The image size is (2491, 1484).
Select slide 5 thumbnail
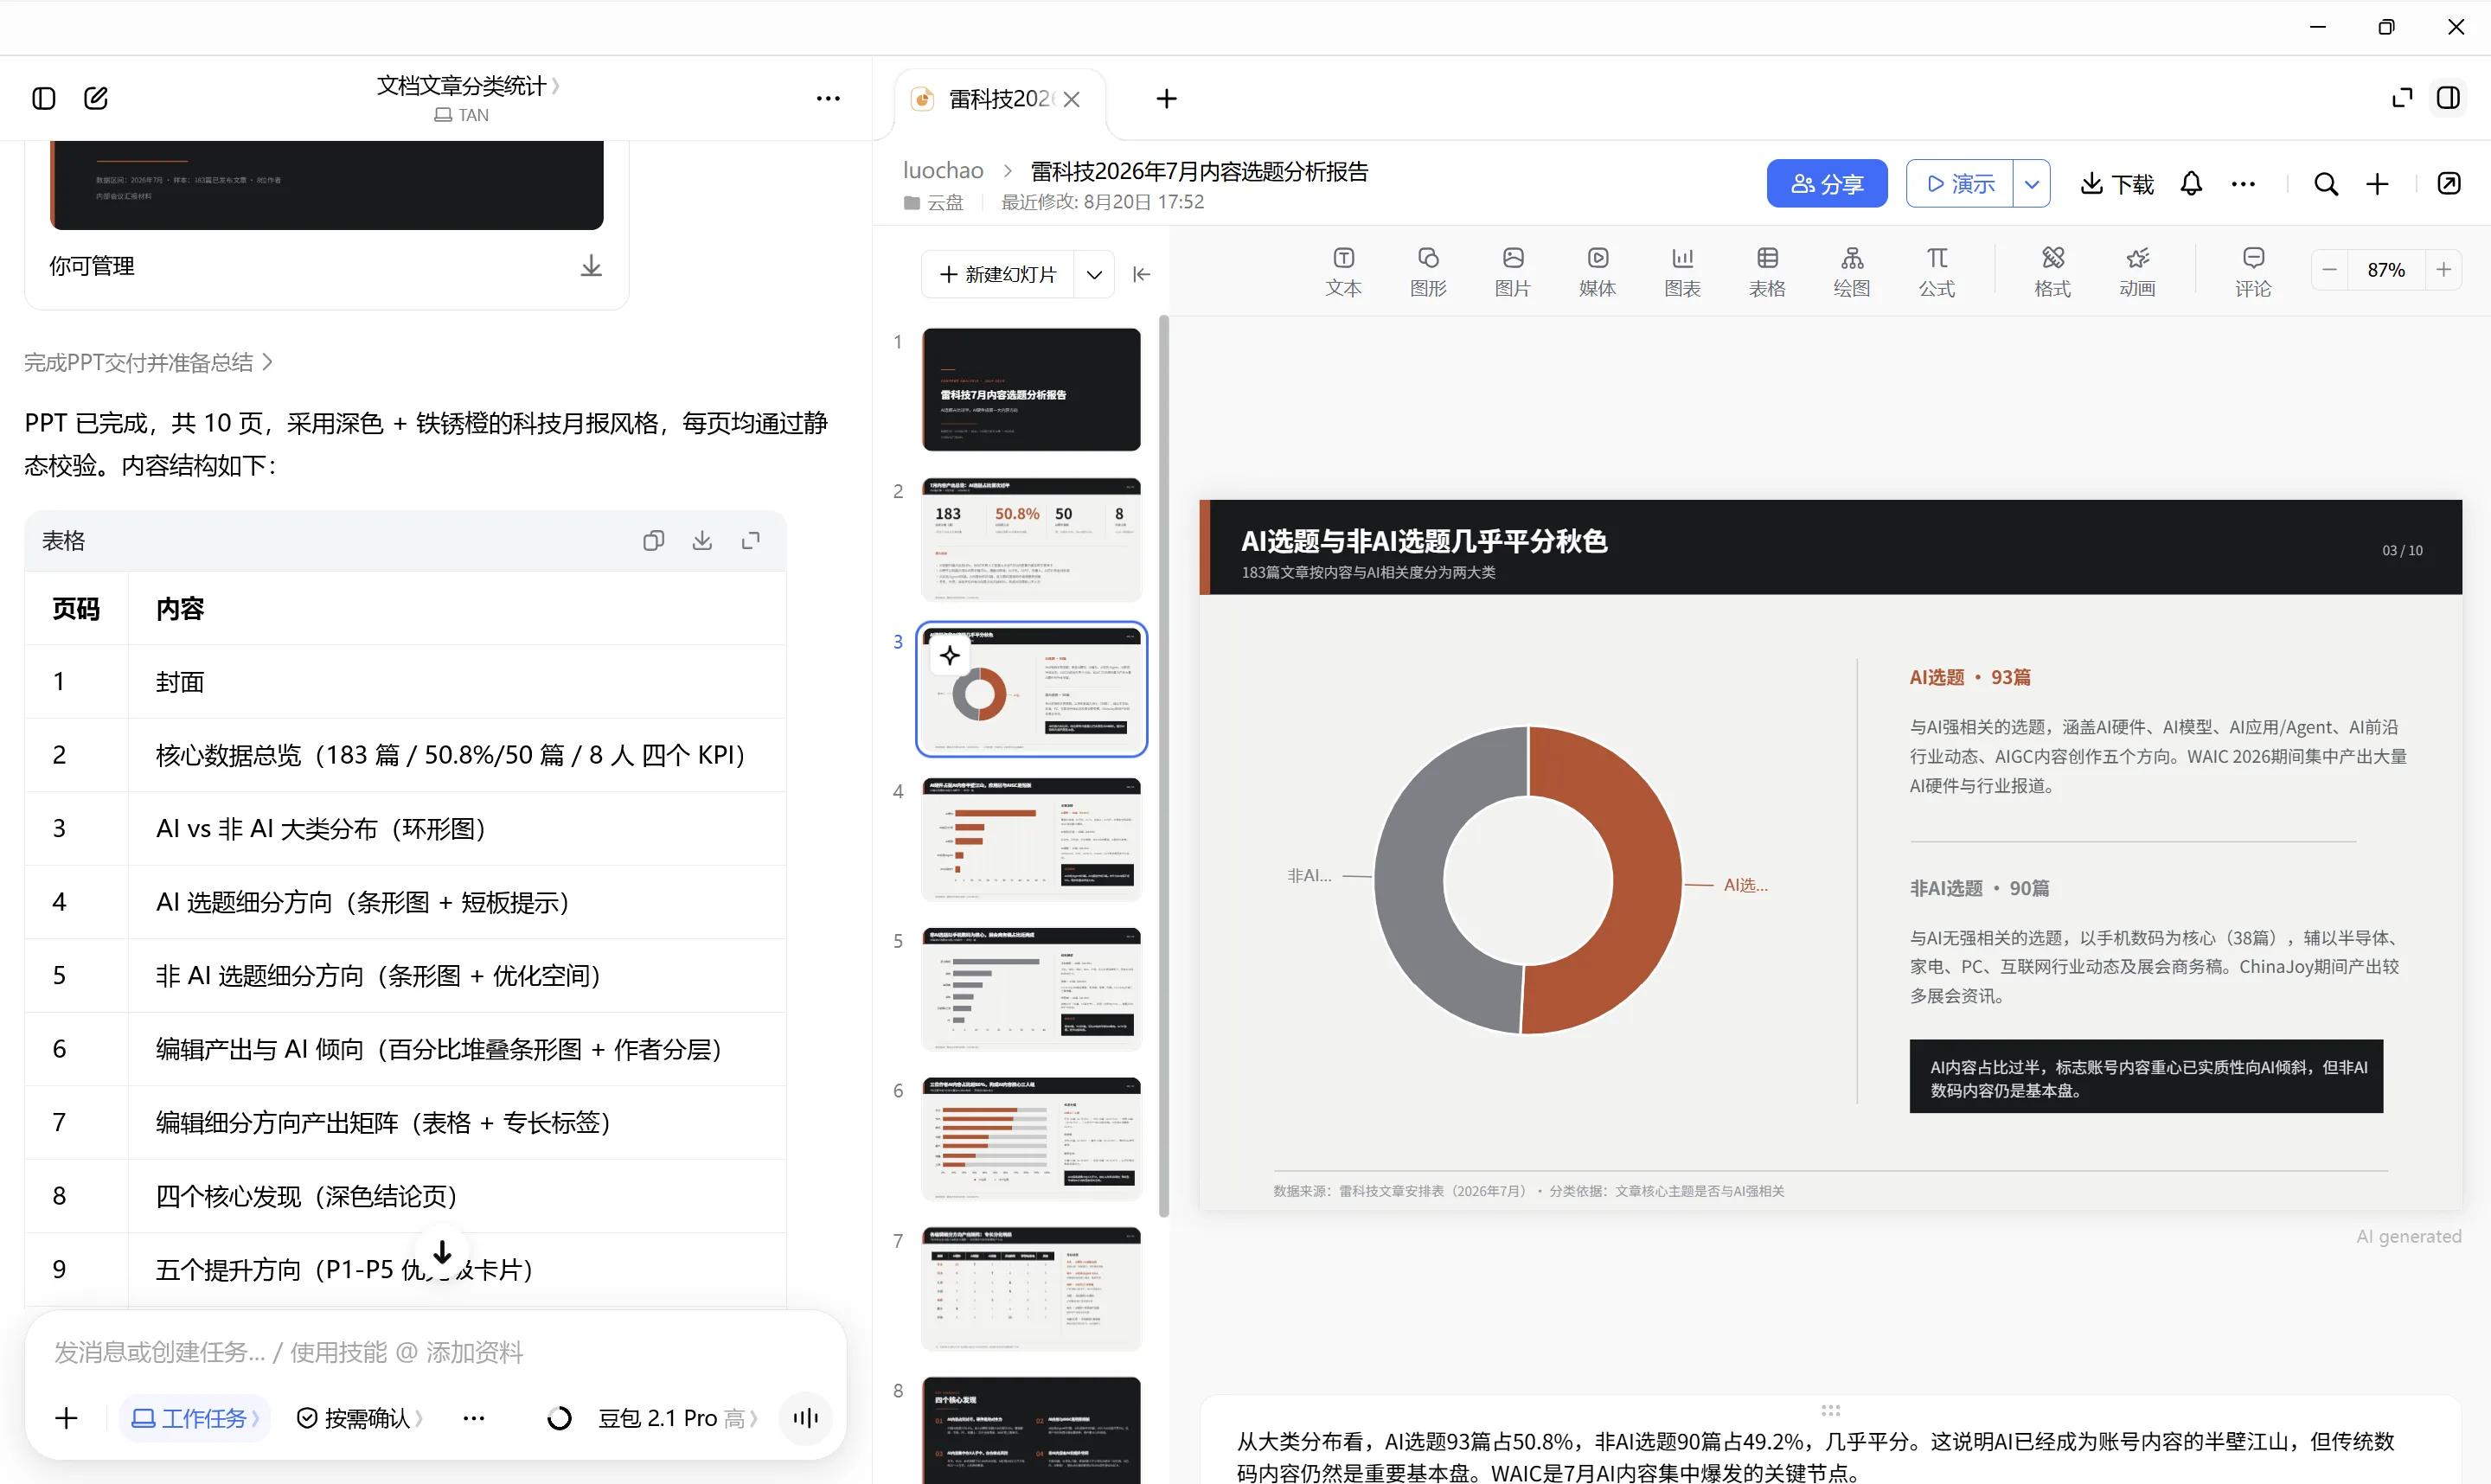1031,989
